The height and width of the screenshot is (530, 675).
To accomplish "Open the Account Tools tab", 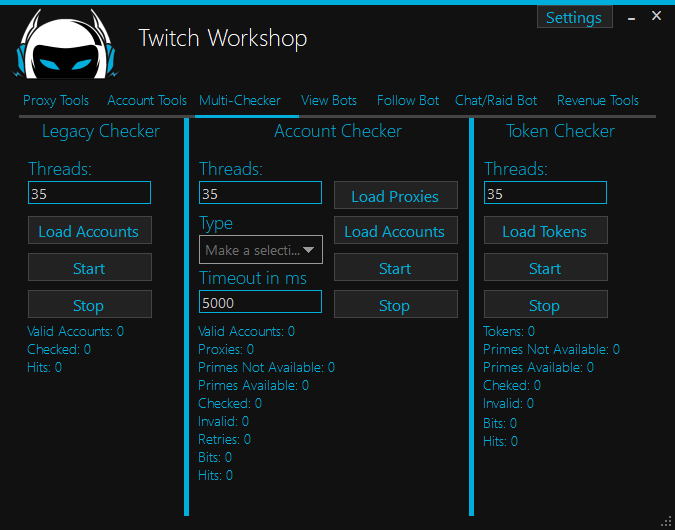I will [x=147, y=100].
